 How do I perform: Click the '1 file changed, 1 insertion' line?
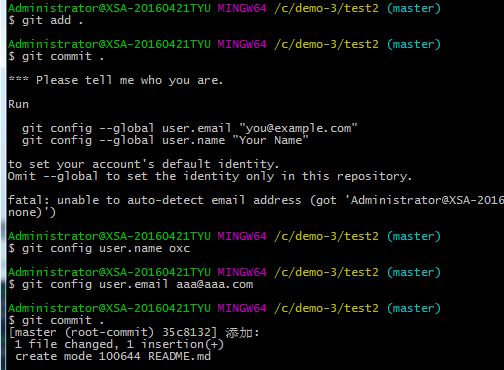pyautogui.click(x=119, y=344)
